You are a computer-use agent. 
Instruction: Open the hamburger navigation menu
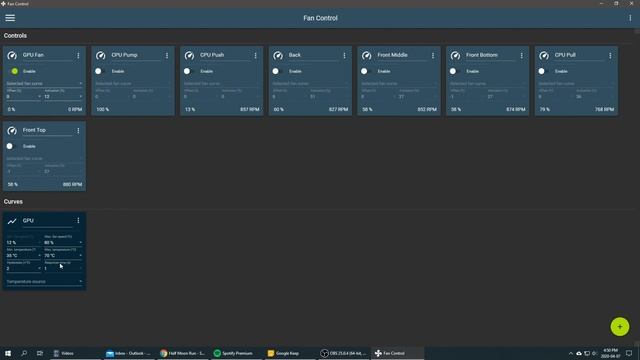10,18
